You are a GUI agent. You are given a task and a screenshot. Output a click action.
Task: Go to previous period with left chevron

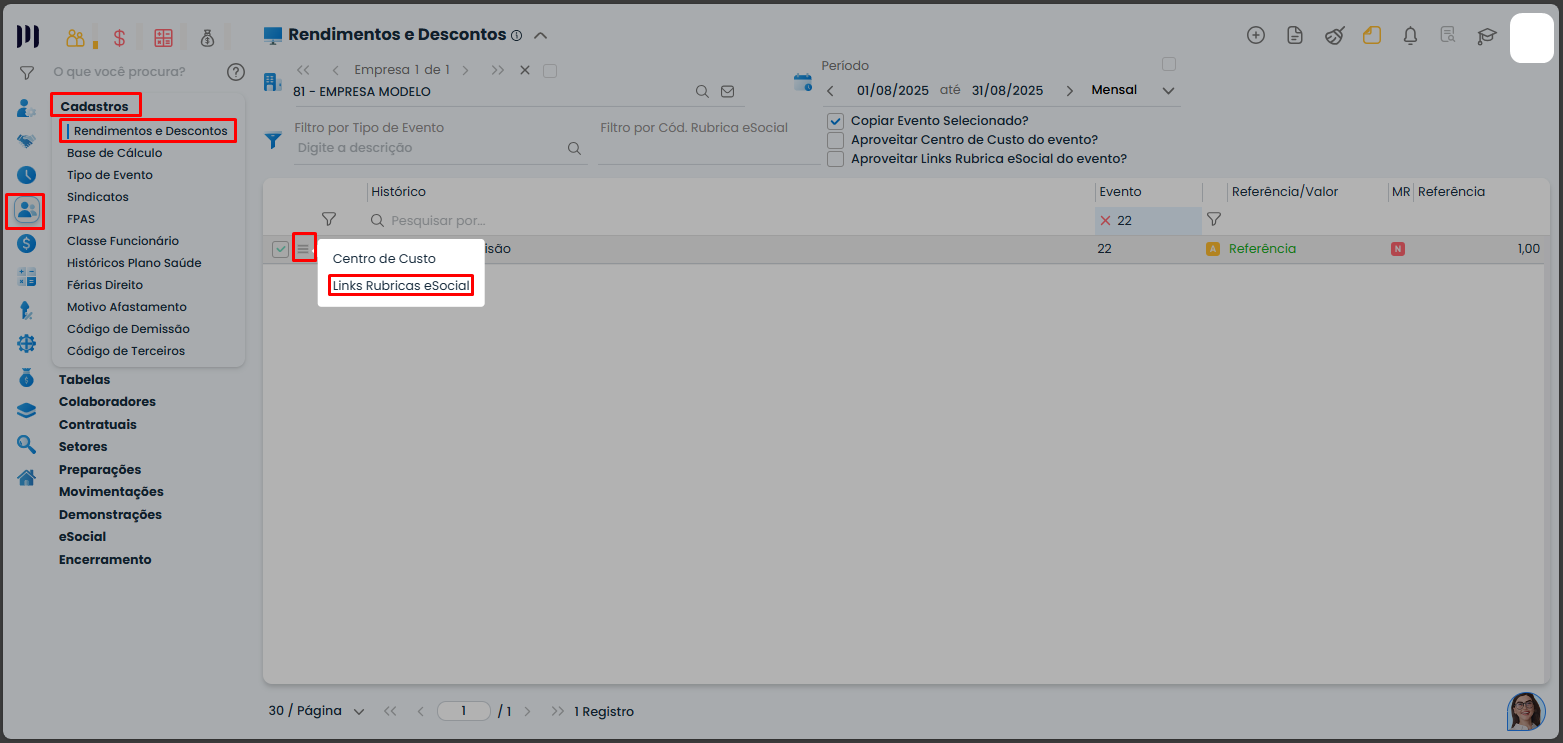[x=830, y=91]
